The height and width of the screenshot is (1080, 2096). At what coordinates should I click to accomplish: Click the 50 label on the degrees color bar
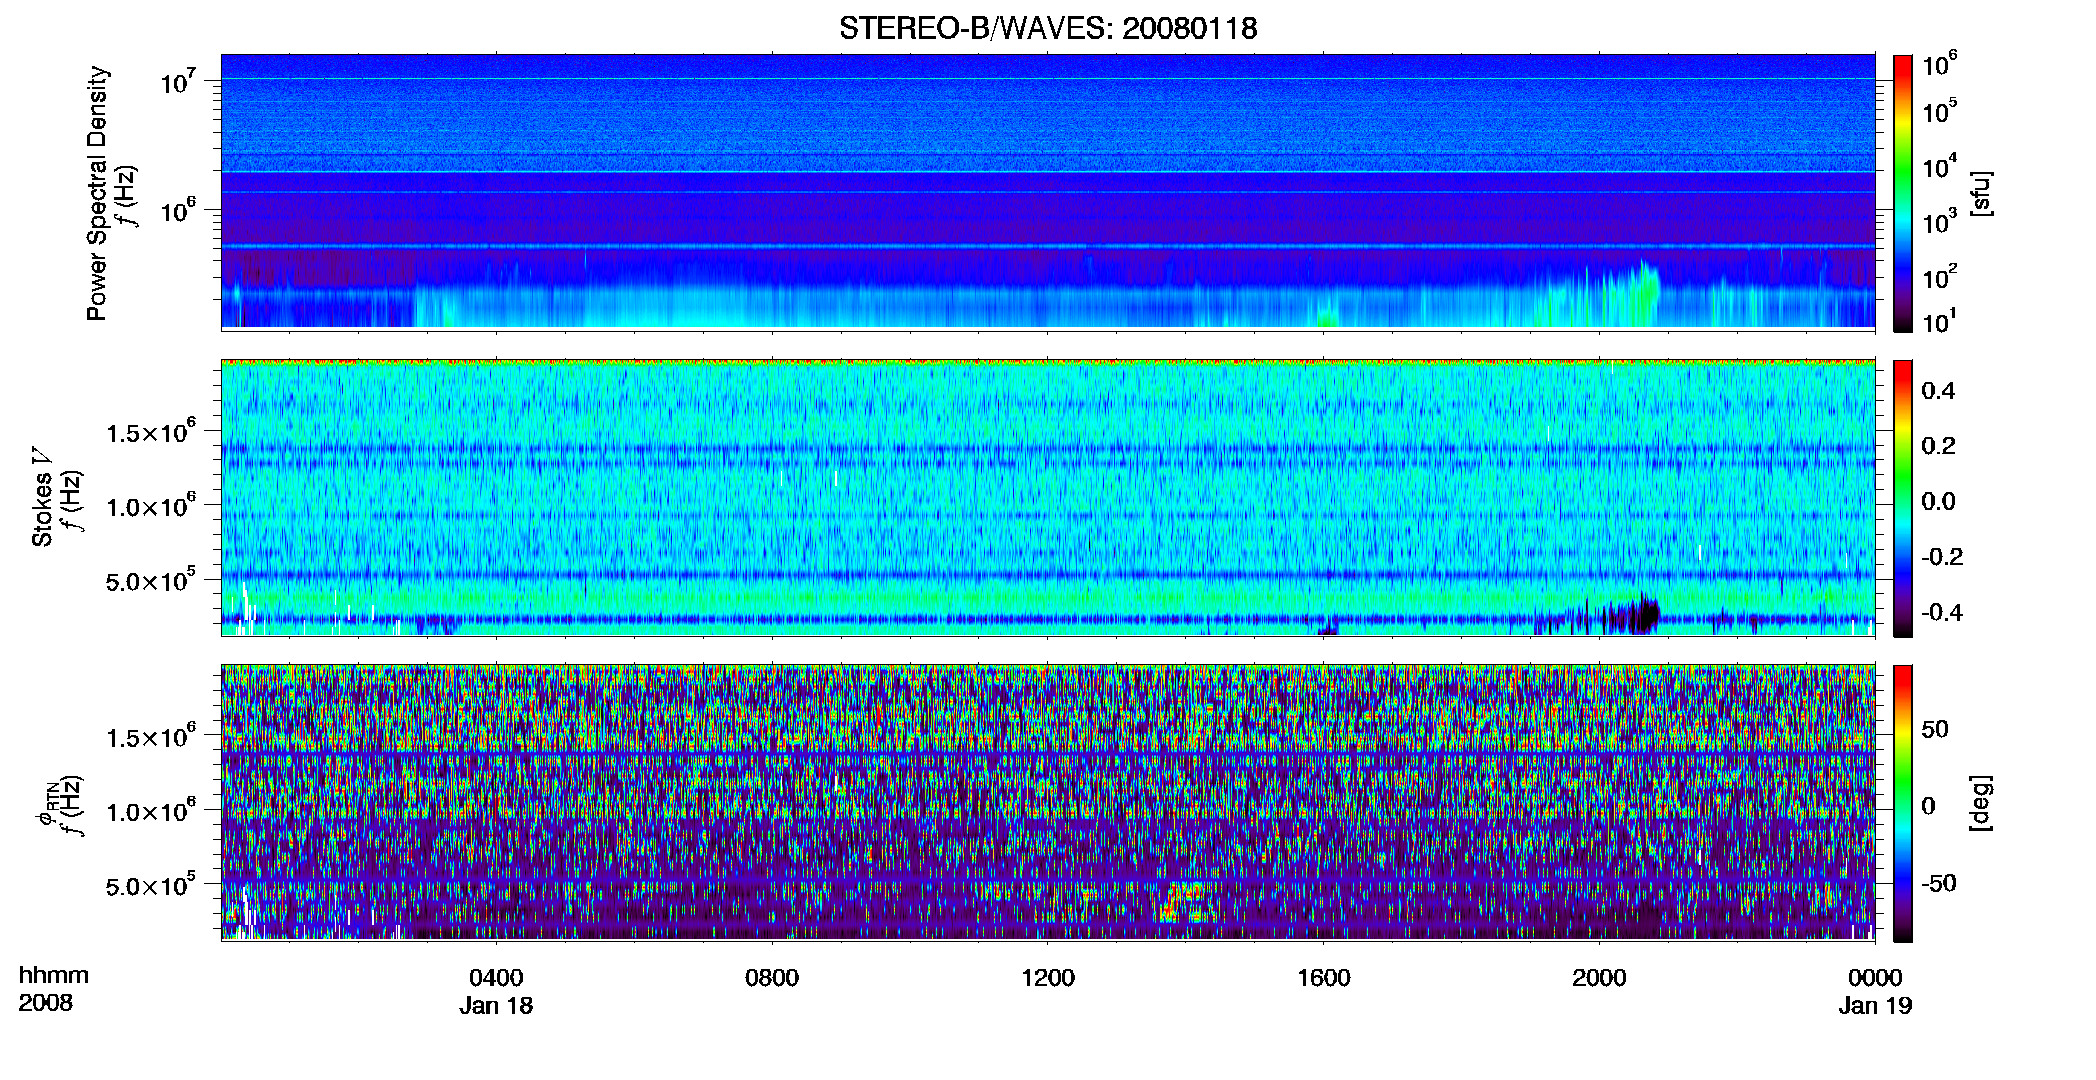[1935, 729]
